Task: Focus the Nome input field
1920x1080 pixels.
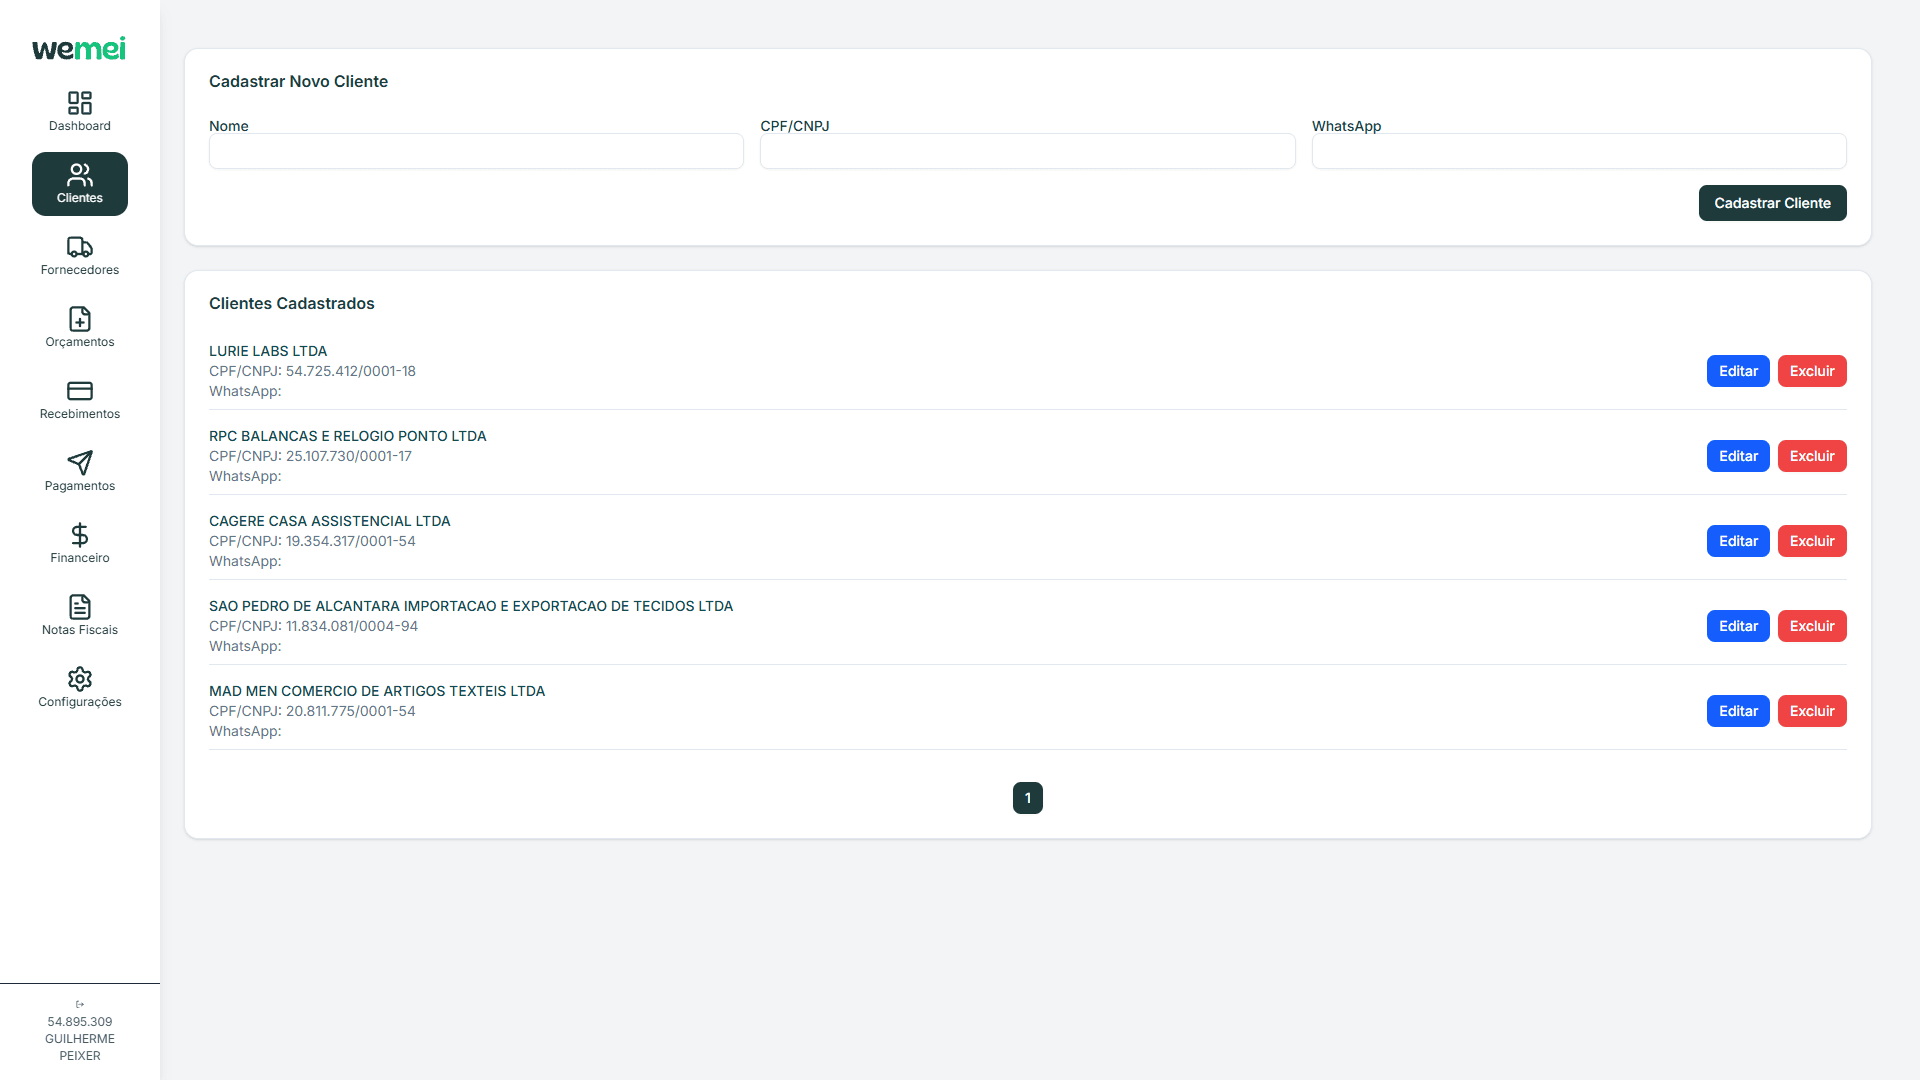Action: (476, 152)
